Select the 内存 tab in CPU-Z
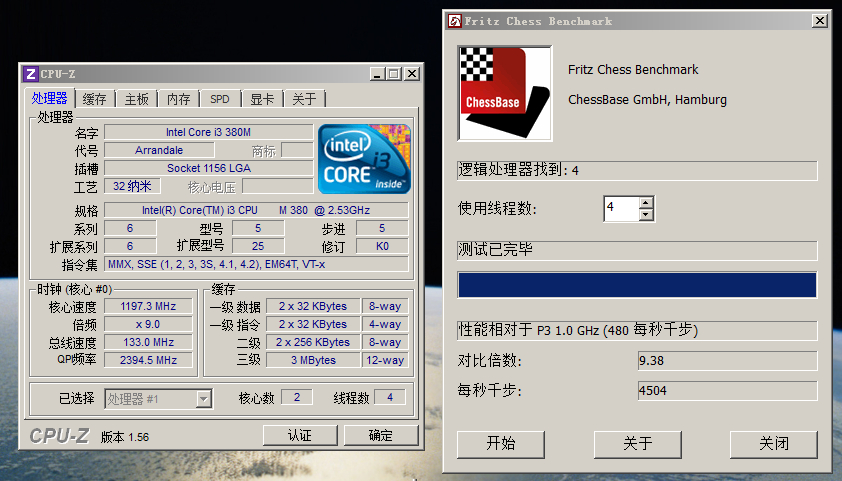The image size is (842, 481). (178, 99)
